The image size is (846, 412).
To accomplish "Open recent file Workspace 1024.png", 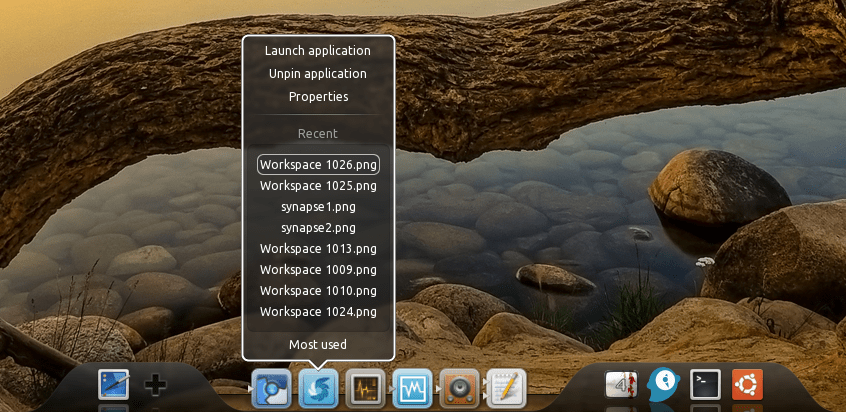I will click(x=318, y=311).
